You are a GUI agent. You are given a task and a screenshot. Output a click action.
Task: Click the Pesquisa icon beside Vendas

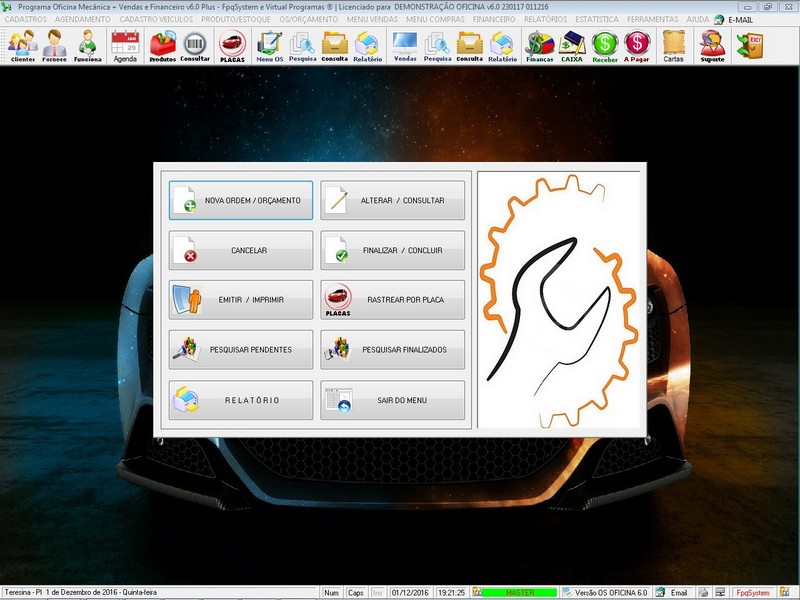(x=437, y=45)
